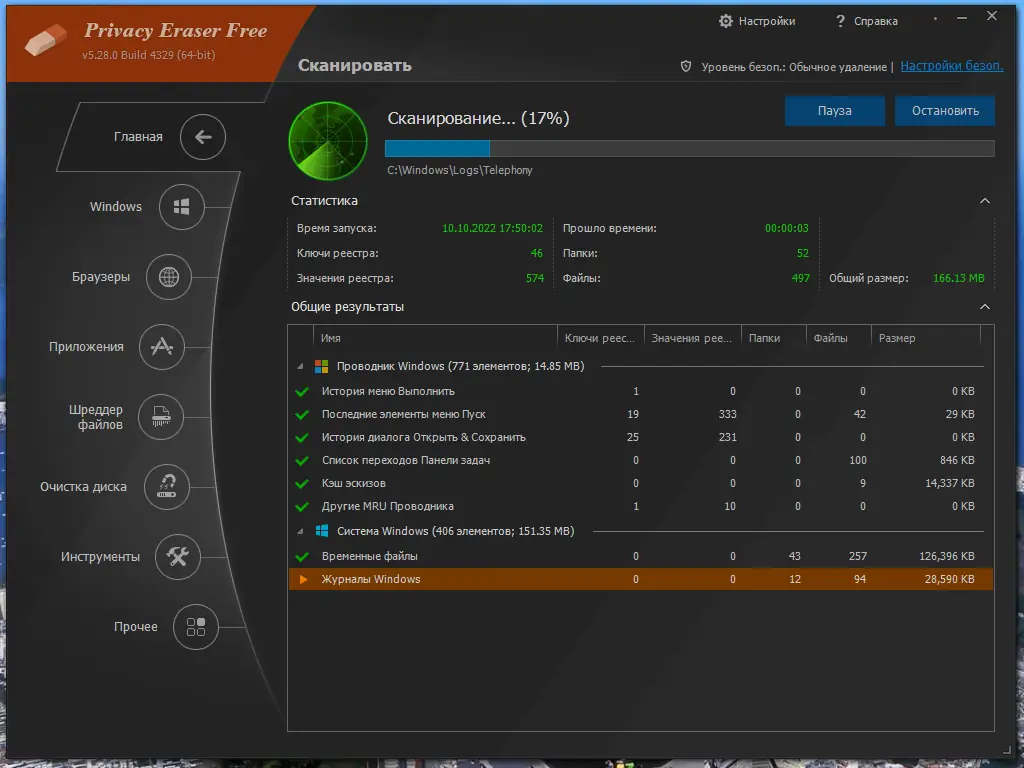Pause the scan with Пауза button
1024x768 pixels.
click(835, 111)
